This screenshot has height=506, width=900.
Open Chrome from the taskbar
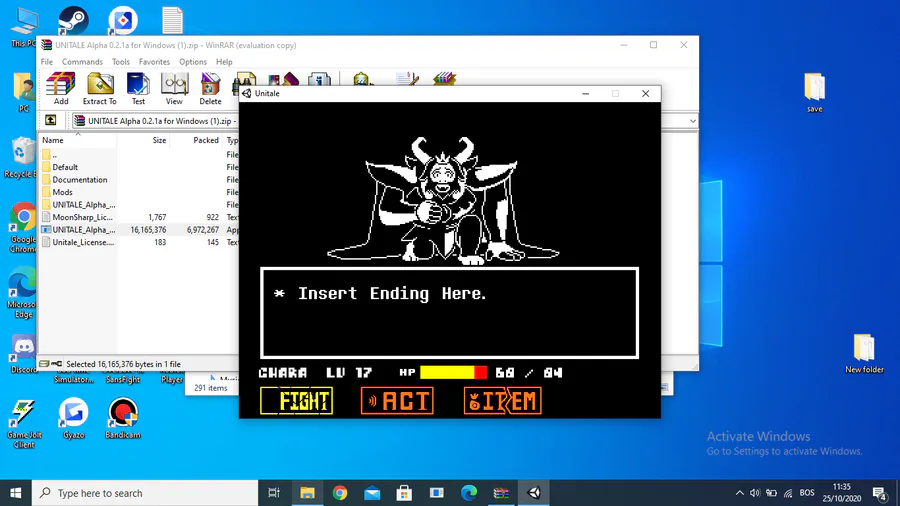340,493
